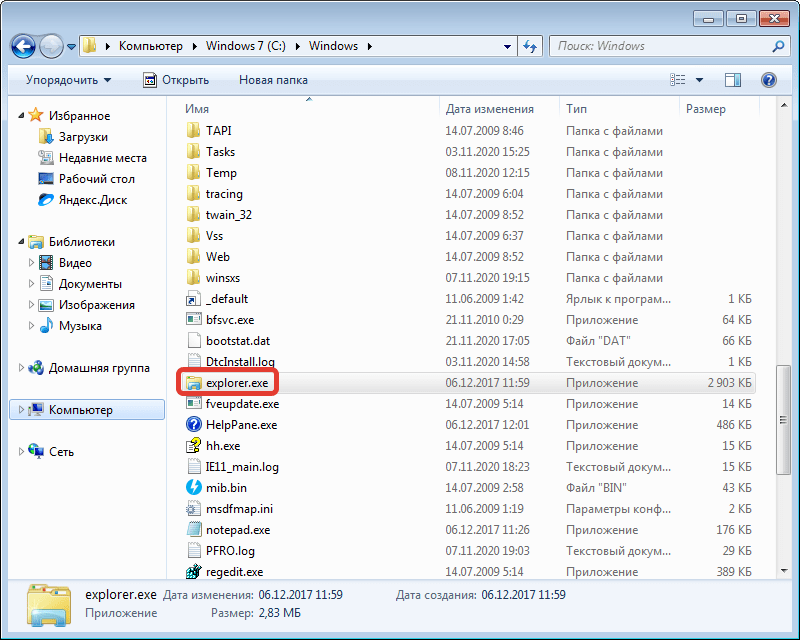The height and width of the screenshot is (640, 800).
Task: Click the hh.exe help icon
Action: [193, 446]
